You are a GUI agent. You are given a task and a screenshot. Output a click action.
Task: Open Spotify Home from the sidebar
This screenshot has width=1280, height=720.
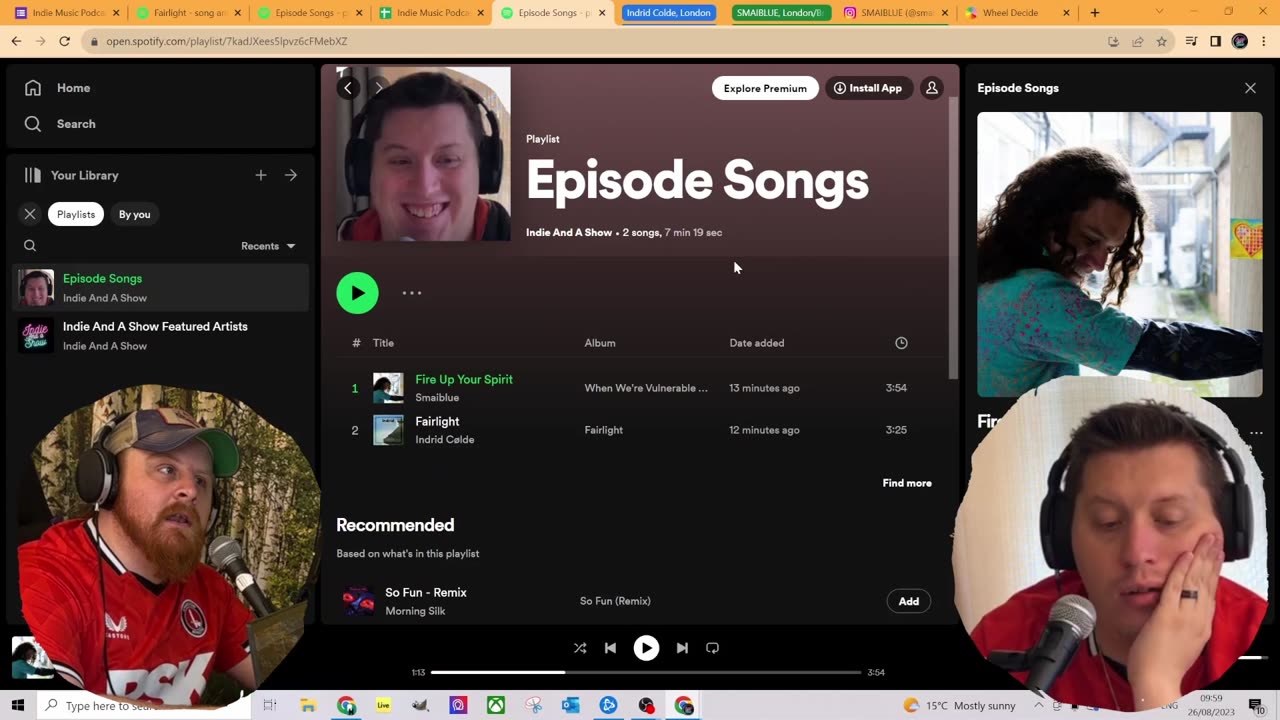pos(57,88)
